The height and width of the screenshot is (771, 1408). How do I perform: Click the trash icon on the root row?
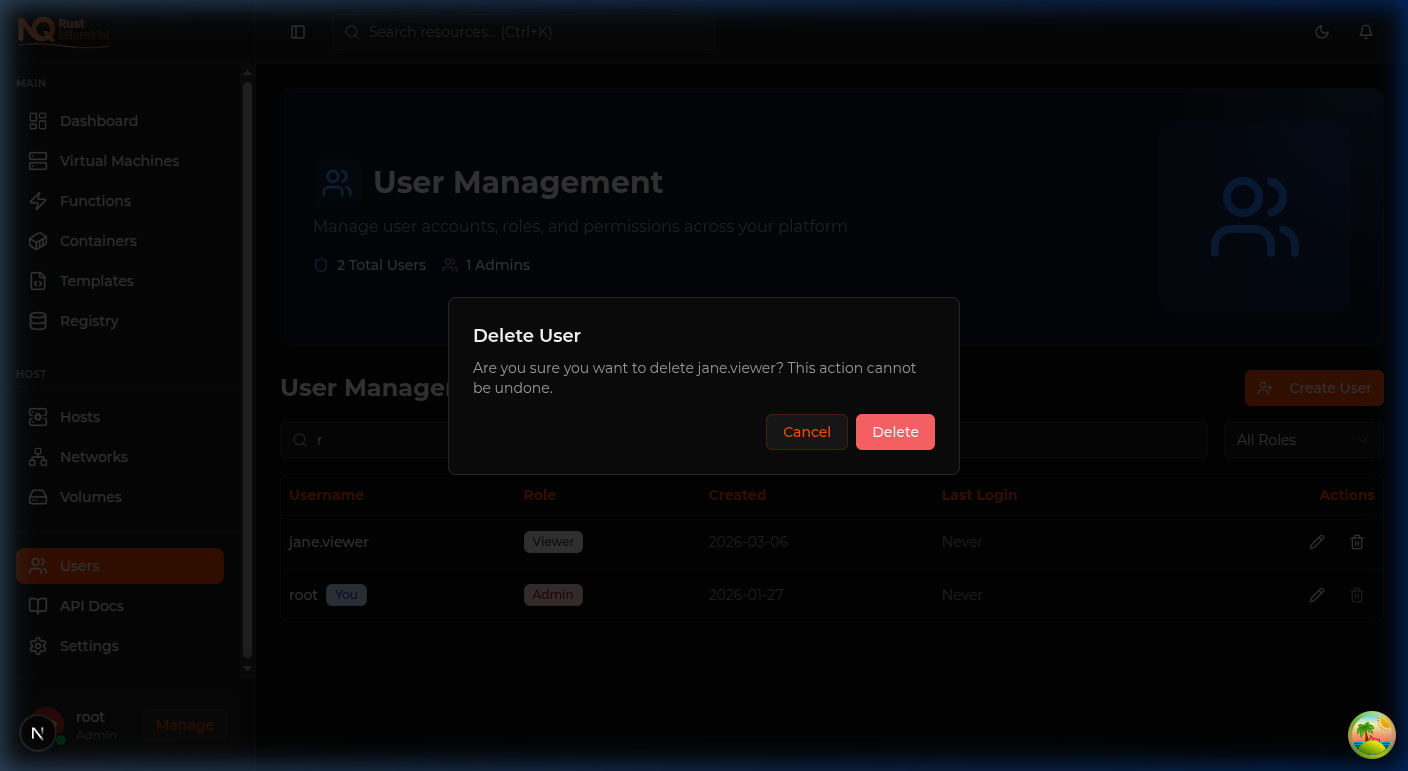1357,594
